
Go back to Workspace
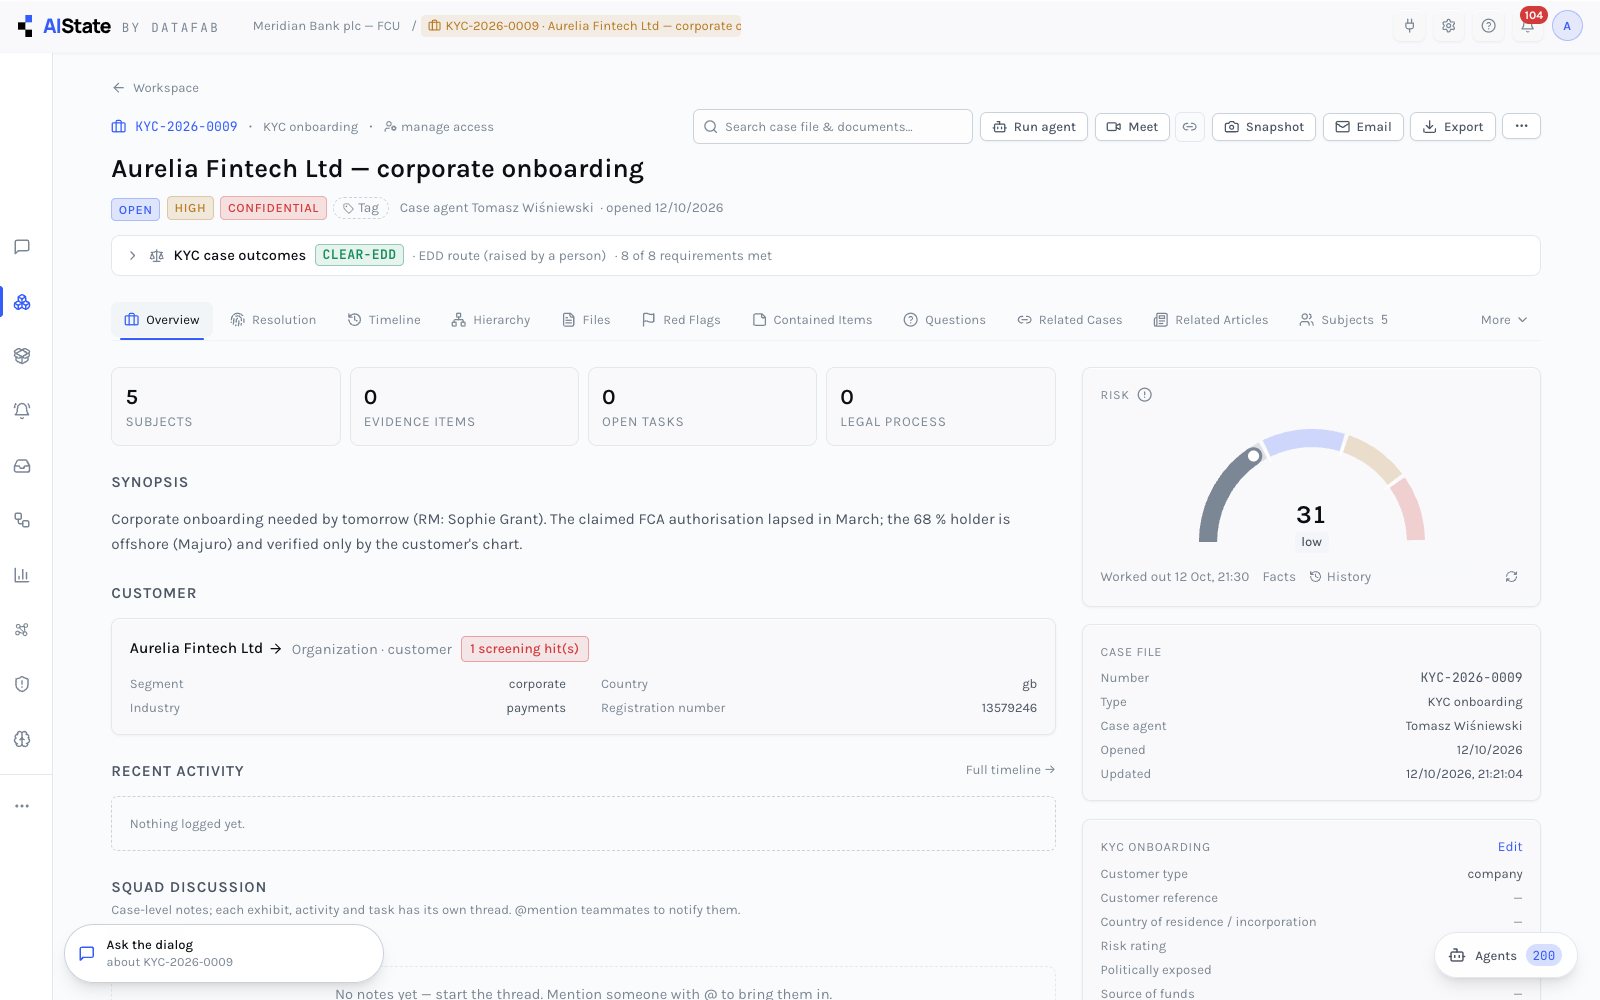pyautogui.click(x=155, y=88)
